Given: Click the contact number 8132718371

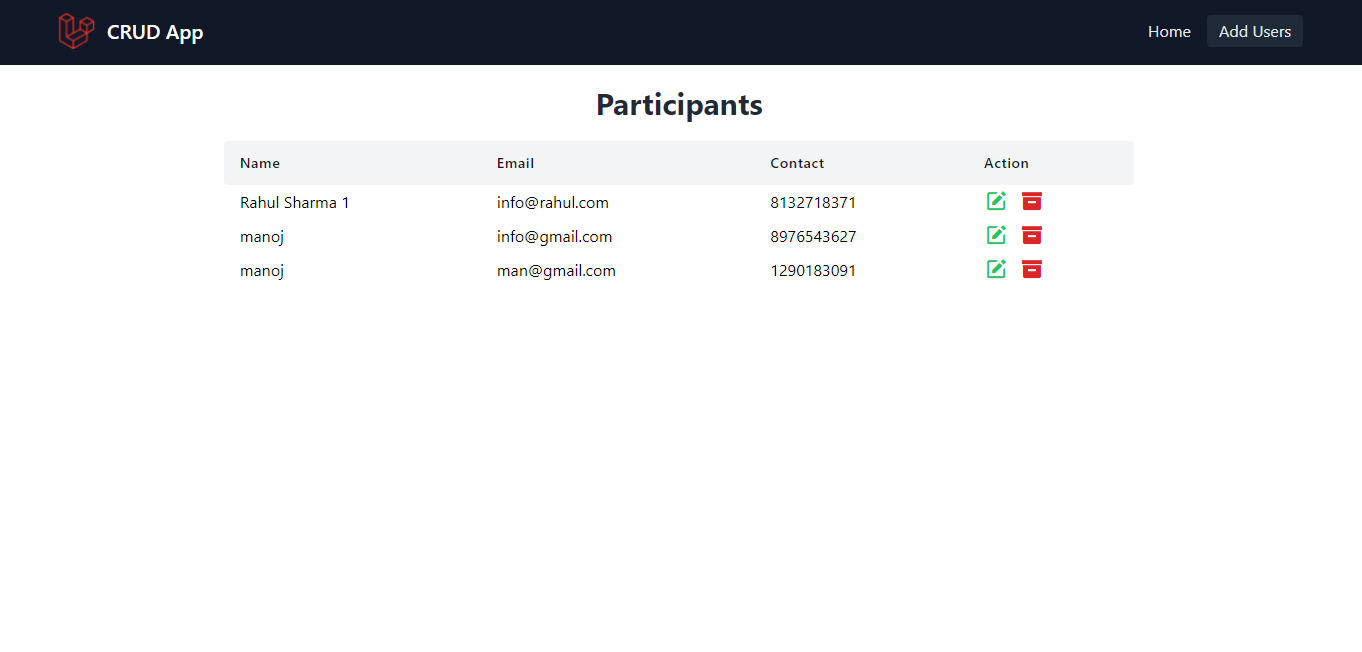Looking at the screenshot, I should 813,202.
